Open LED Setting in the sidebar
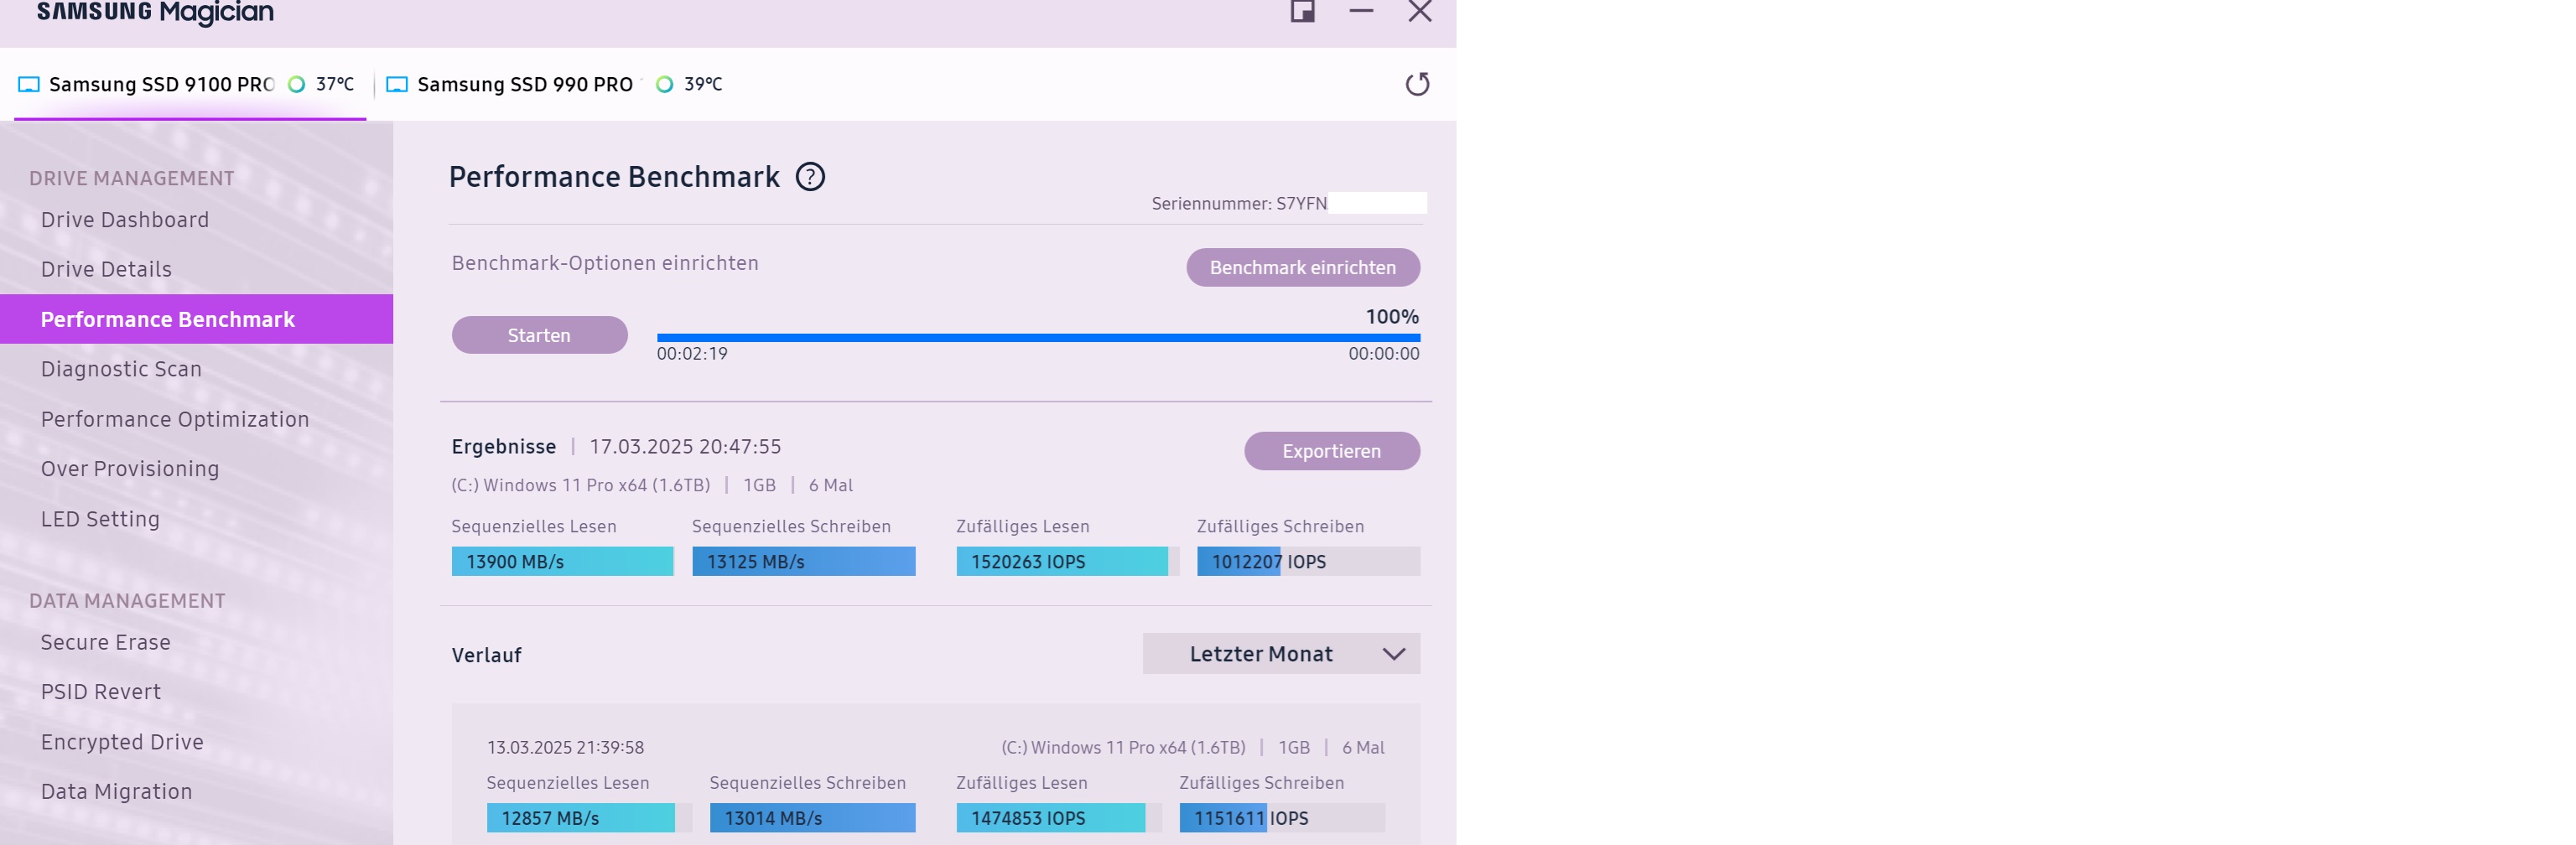Image resolution: width=2576 pixels, height=845 pixels. pyautogui.click(x=100, y=518)
